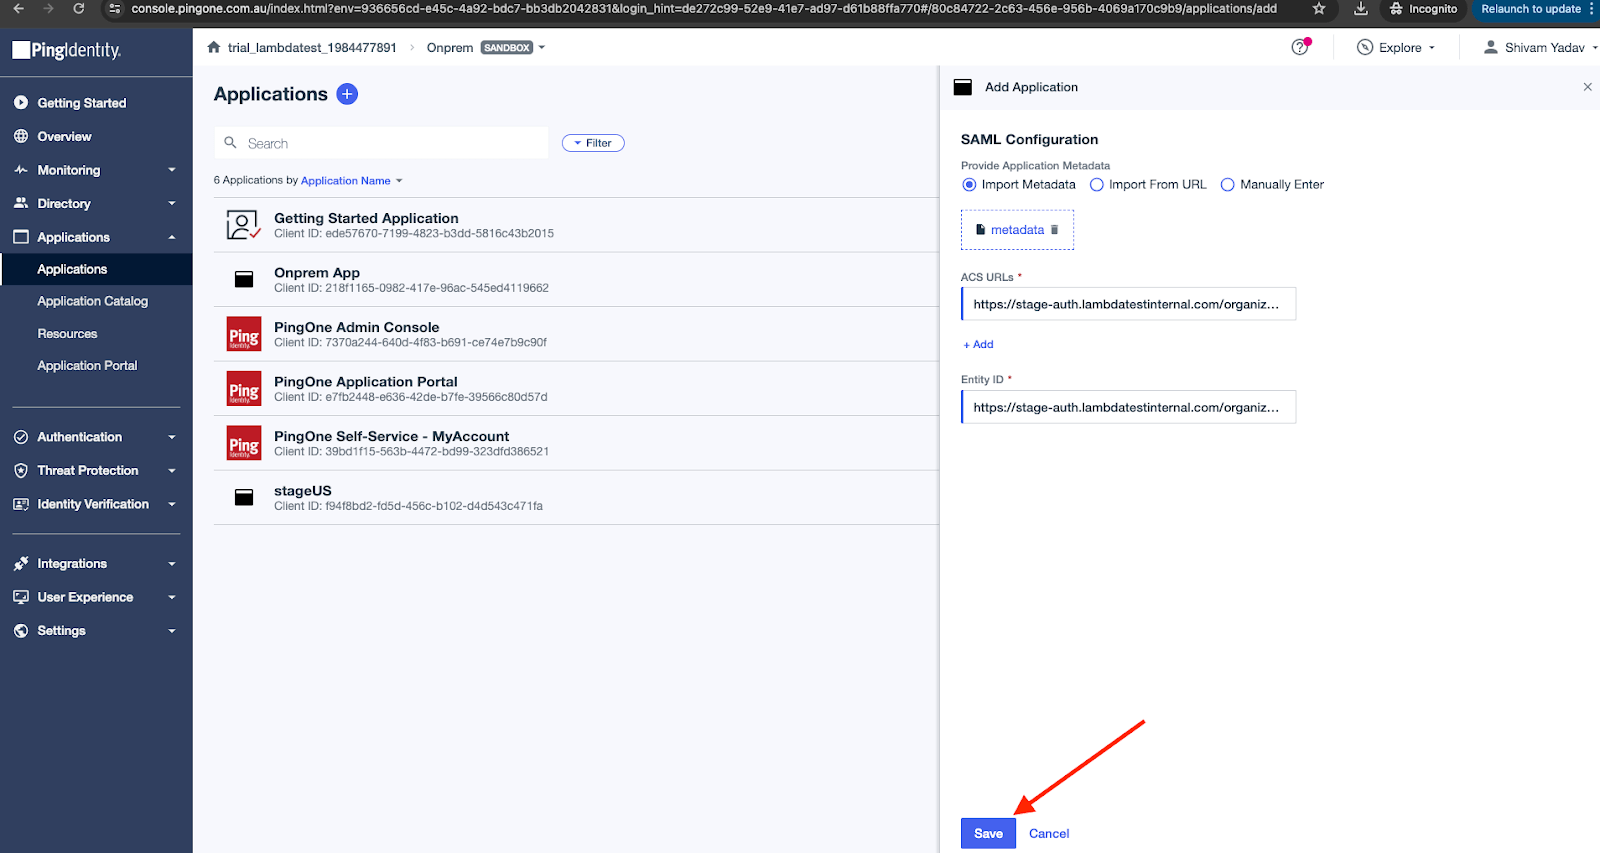Click the browser address bar URL

(x=704, y=9)
